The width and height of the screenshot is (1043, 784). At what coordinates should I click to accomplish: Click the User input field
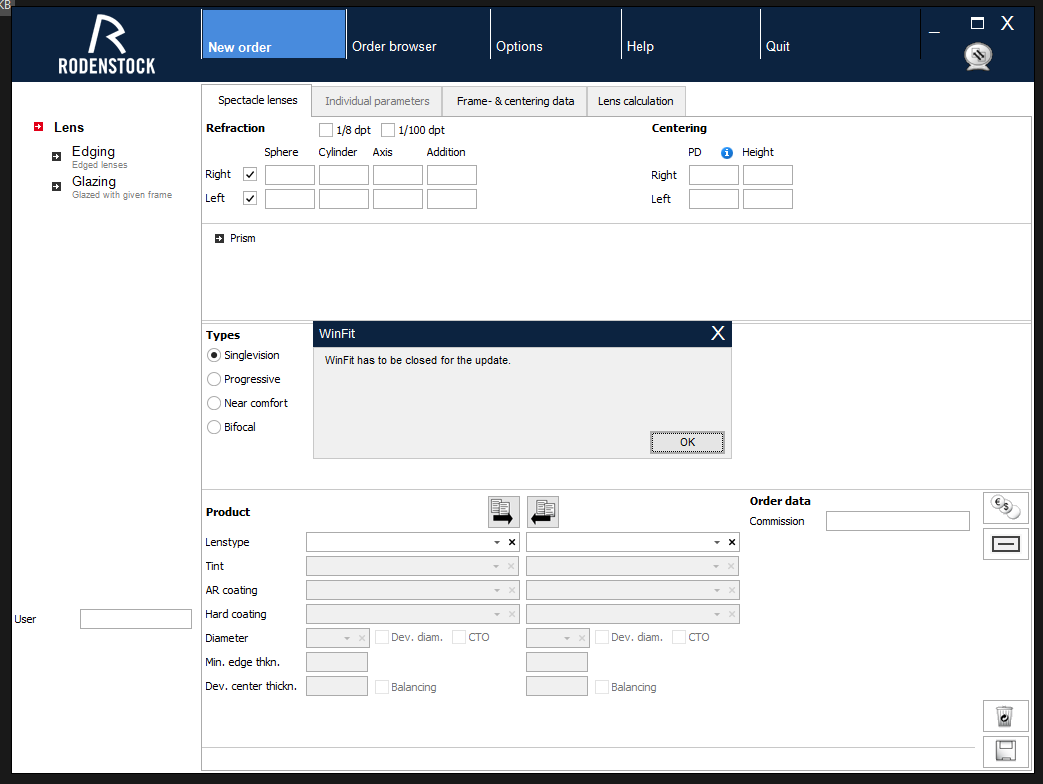(x=136, y=619)
